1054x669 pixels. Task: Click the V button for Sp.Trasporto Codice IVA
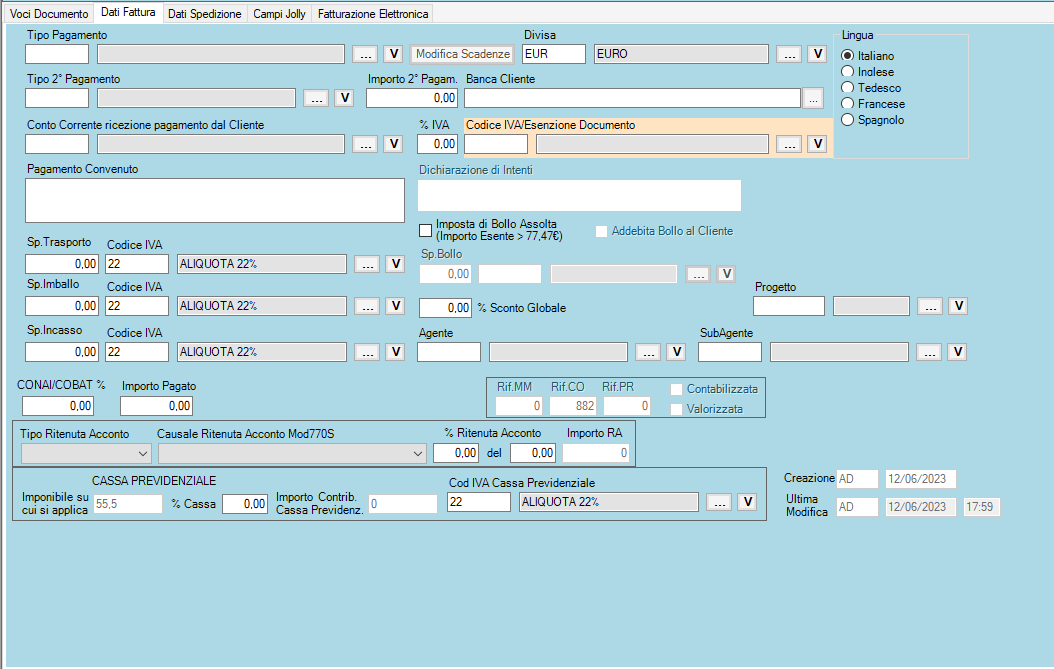(x=394, y=264)
